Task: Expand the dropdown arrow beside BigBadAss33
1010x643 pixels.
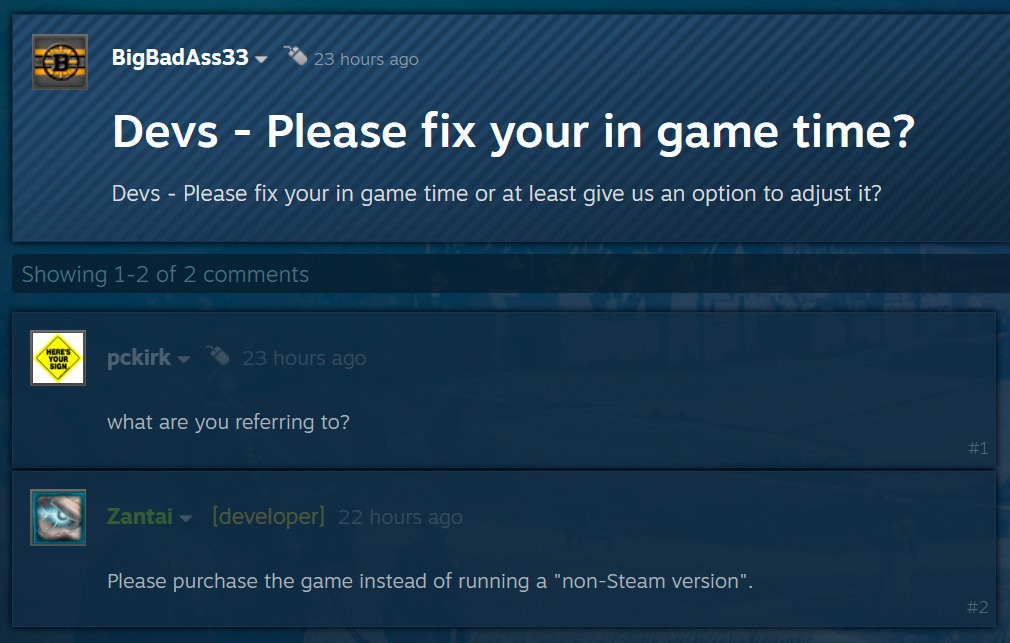Action: 262,60
